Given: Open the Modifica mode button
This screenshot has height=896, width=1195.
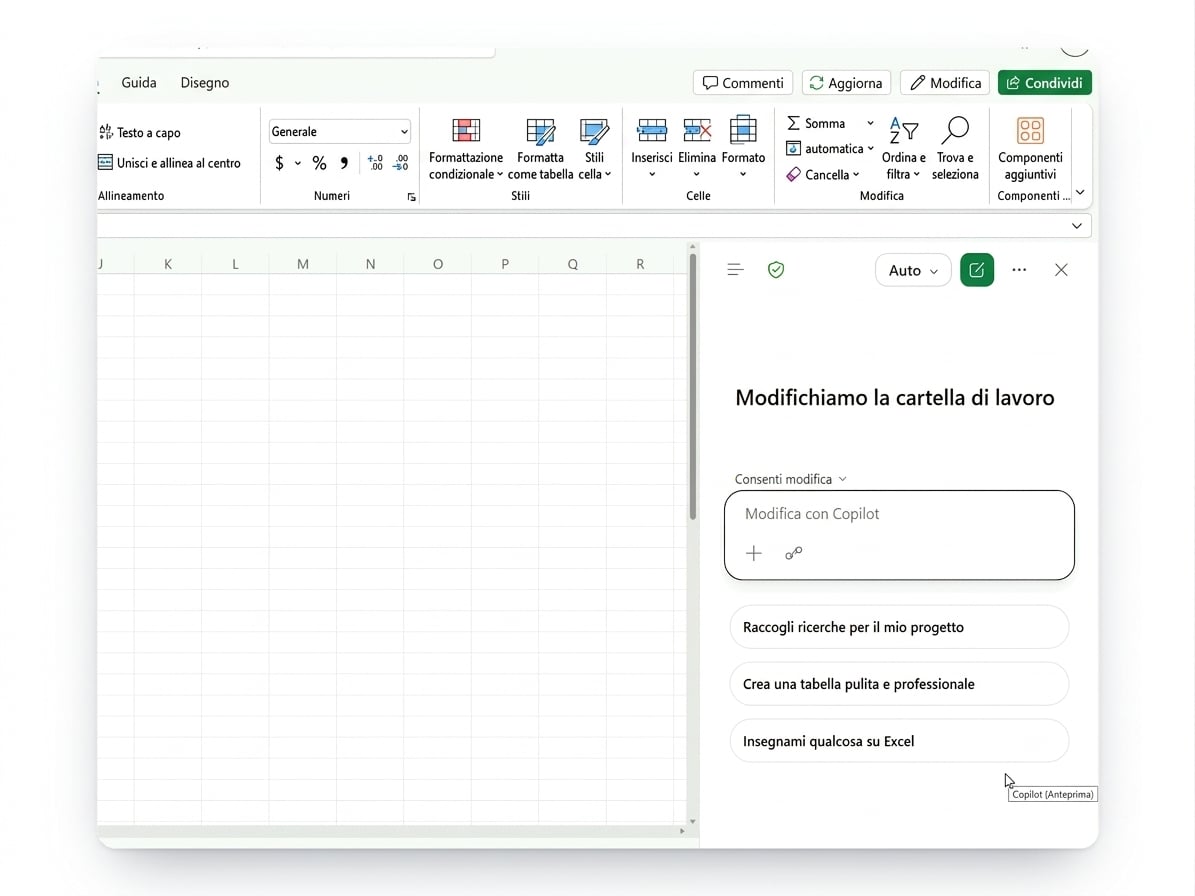Looking at the screenshot, I should tap(945, 82).
